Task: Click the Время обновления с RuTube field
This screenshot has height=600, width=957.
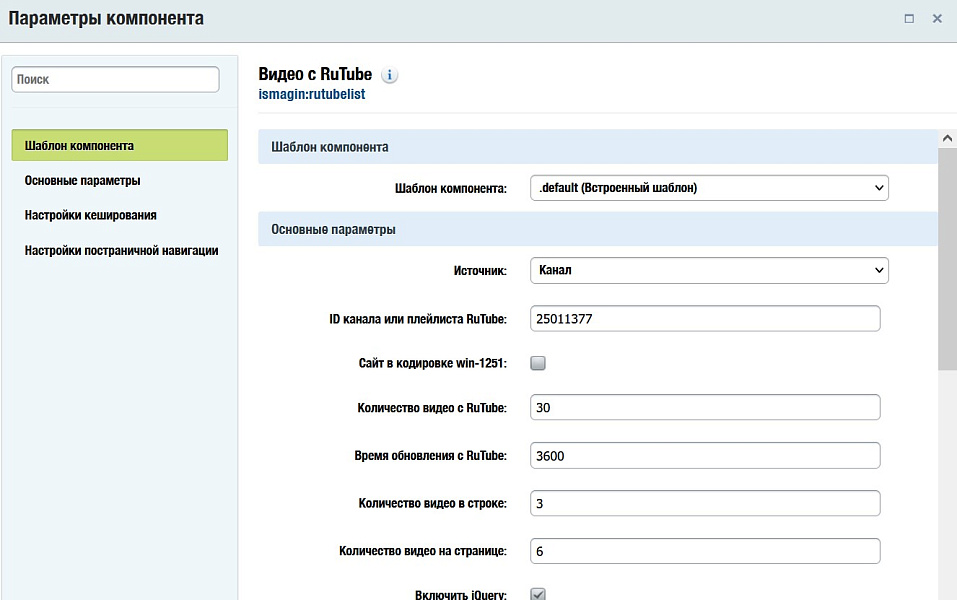Action: 704,455
